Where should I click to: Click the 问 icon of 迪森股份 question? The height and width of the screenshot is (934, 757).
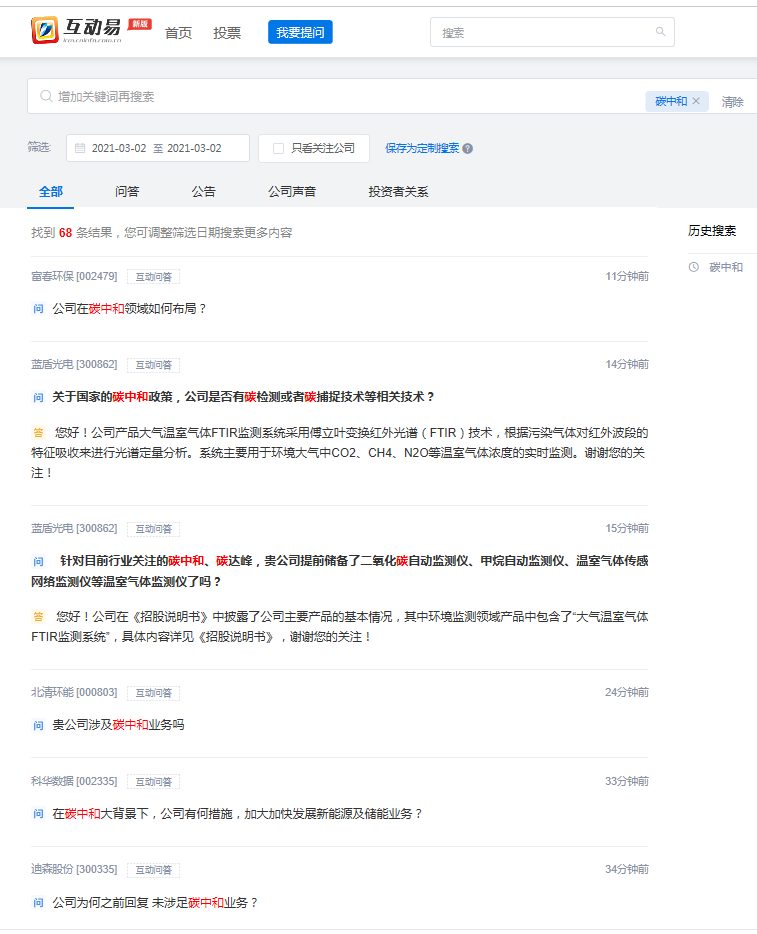point(38,902)
